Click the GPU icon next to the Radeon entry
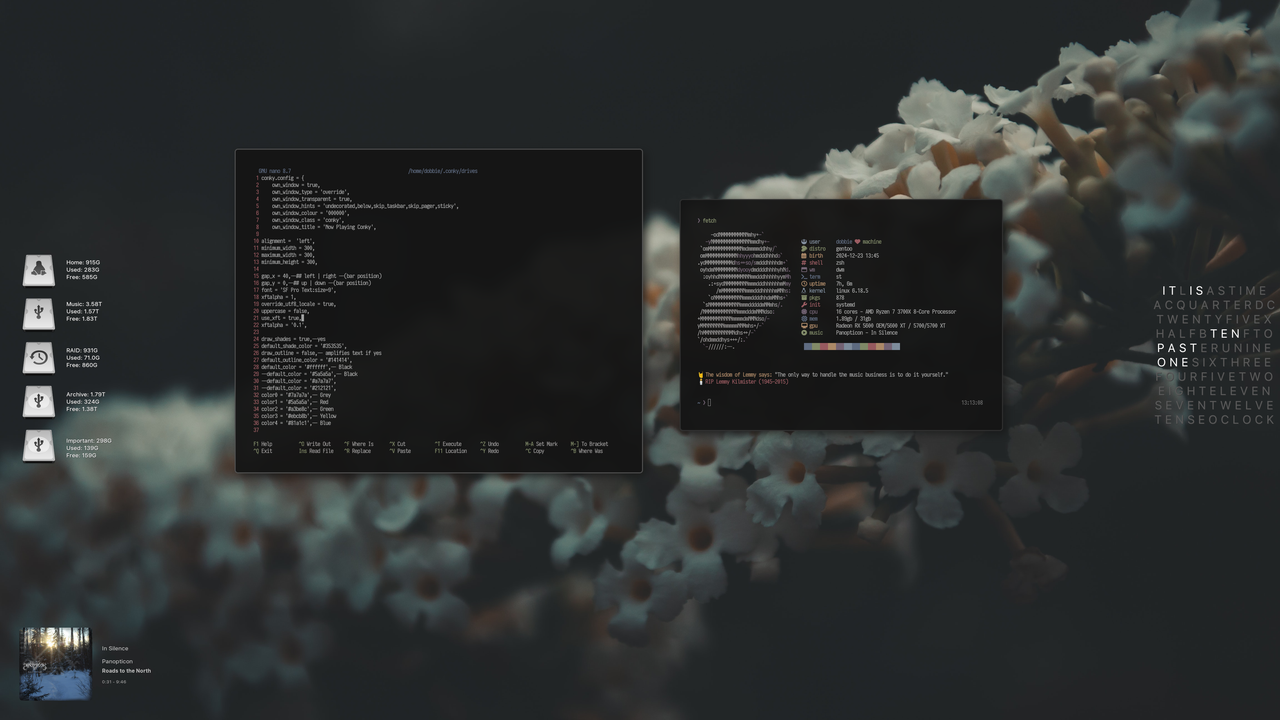 pyautogui.click(x=804, y=326)
